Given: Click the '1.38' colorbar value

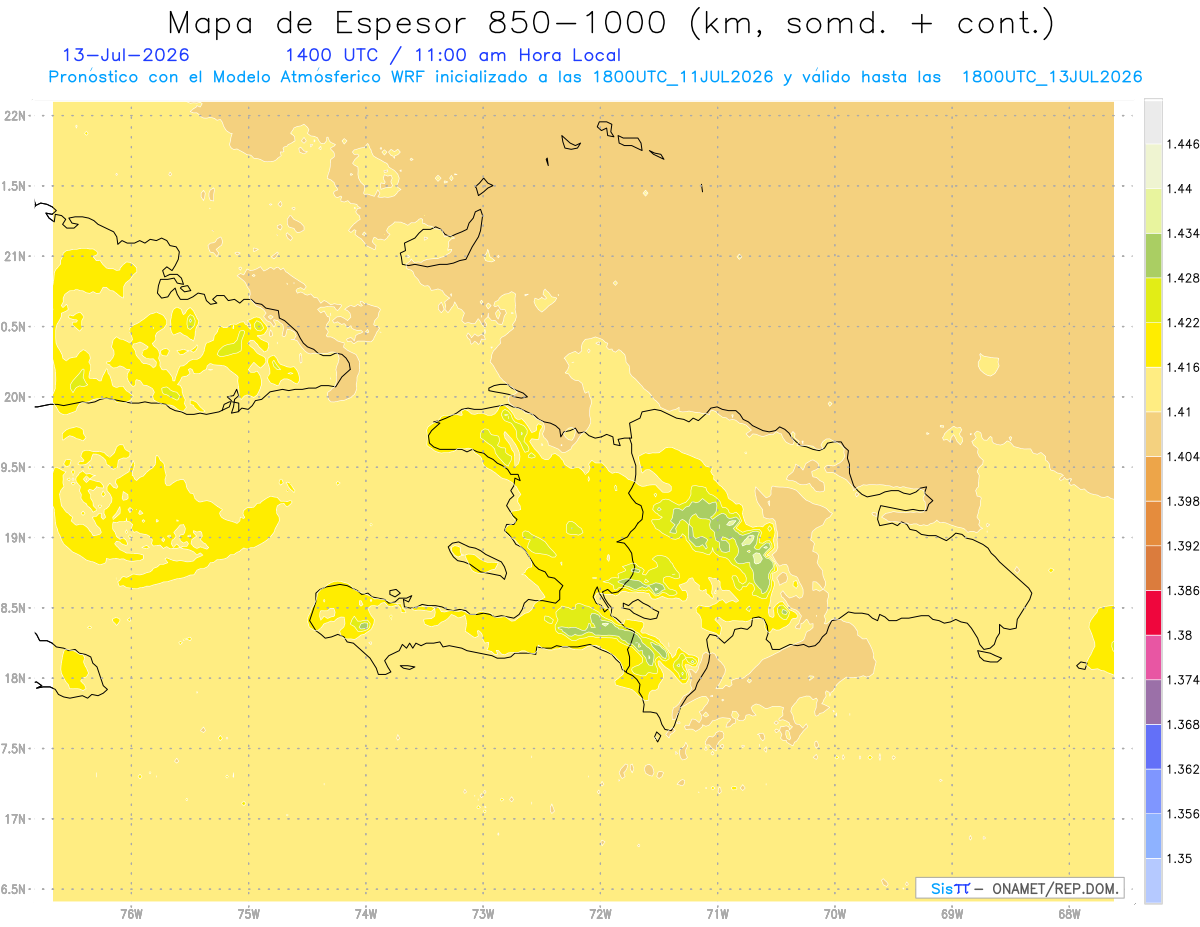Looking at the screenshot, I should click(1180, 635).
